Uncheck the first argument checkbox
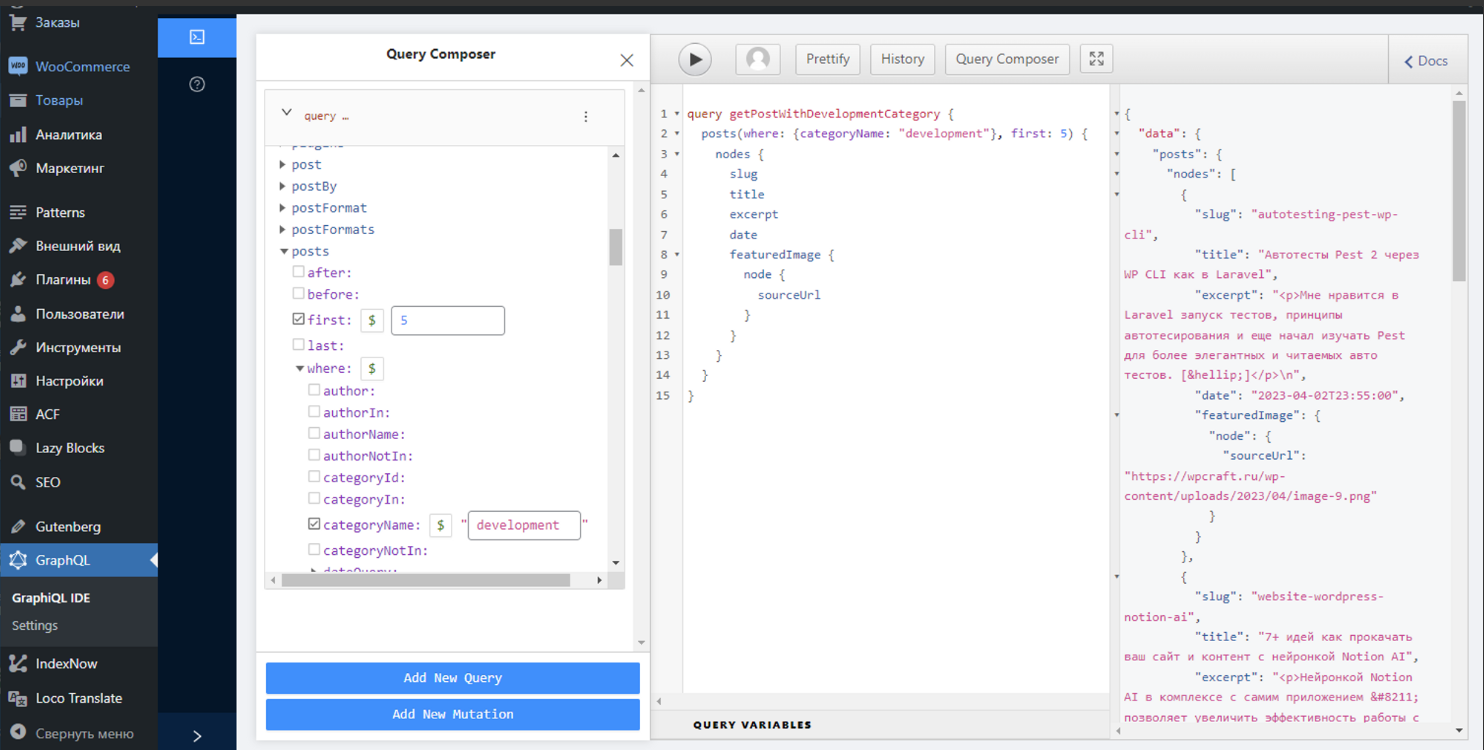This screenshot has width=1484, height=750. (x=299, y=320)
